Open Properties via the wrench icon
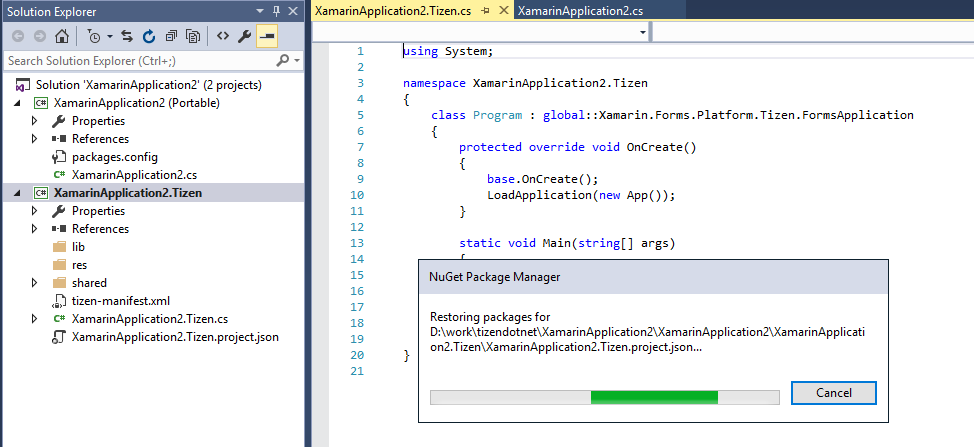The height and width of the screenshot is (447, 974). coord(245,37)
